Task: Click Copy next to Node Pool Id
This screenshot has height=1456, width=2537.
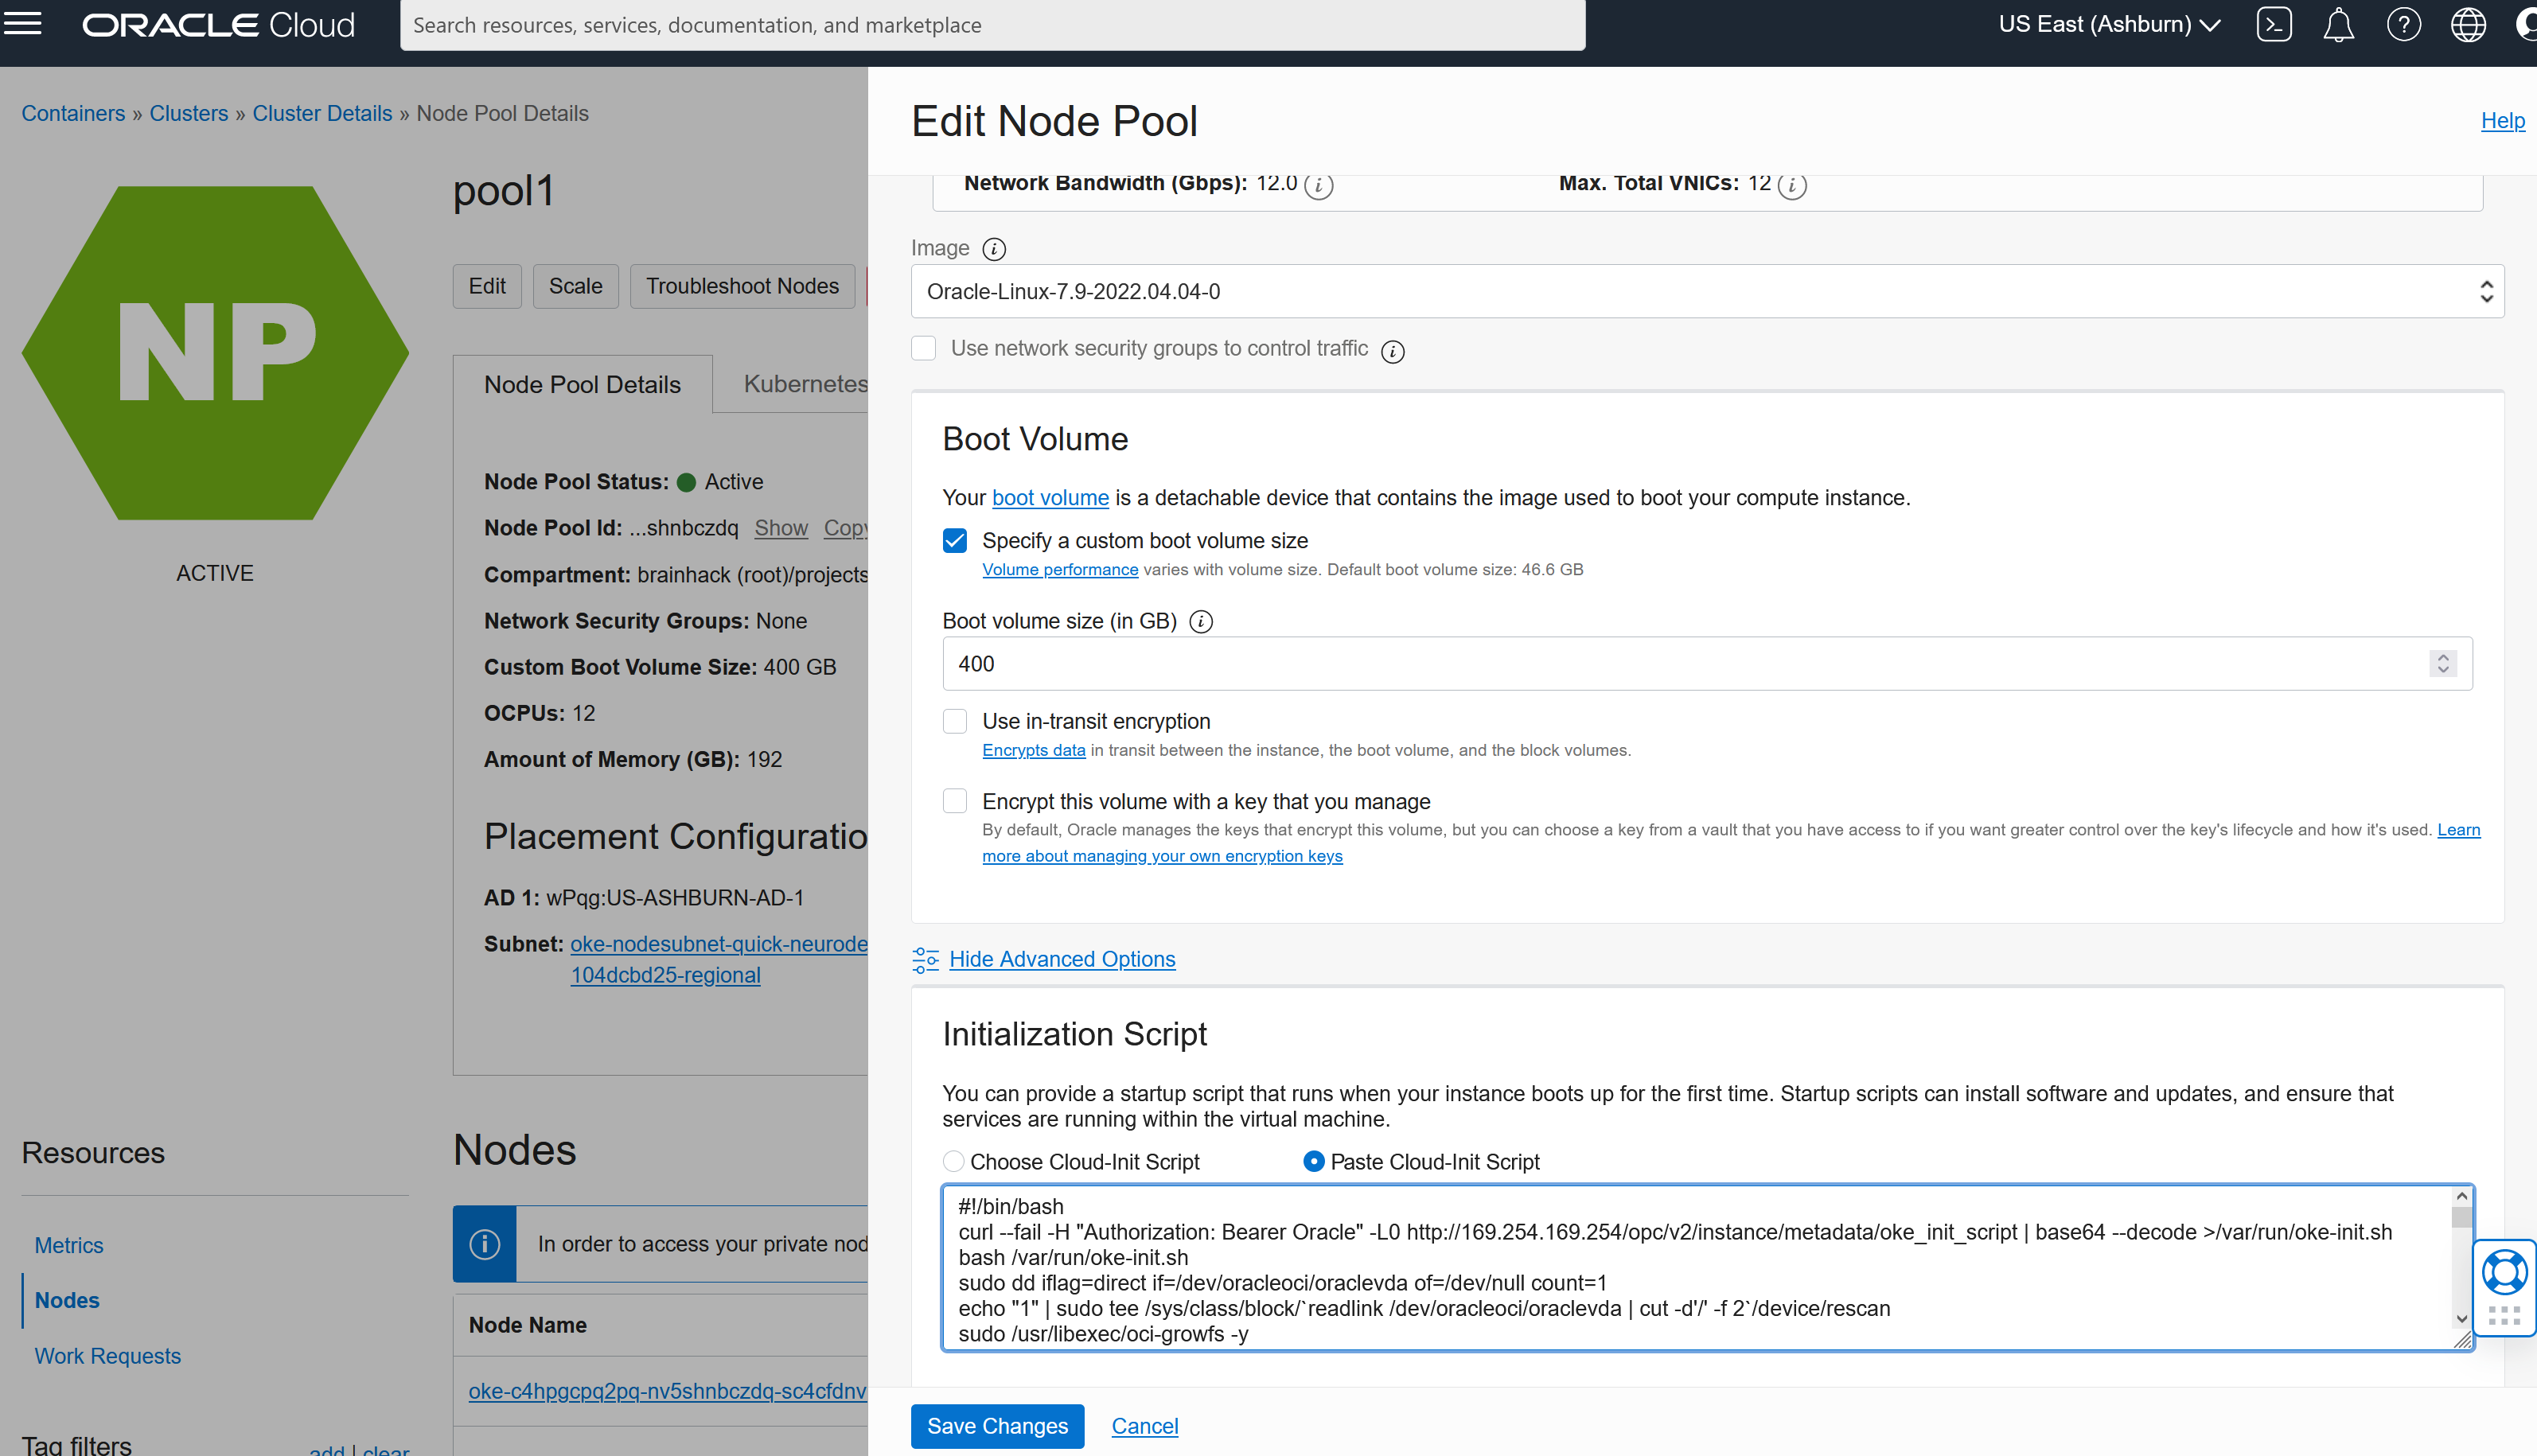Action: [846, 528]
